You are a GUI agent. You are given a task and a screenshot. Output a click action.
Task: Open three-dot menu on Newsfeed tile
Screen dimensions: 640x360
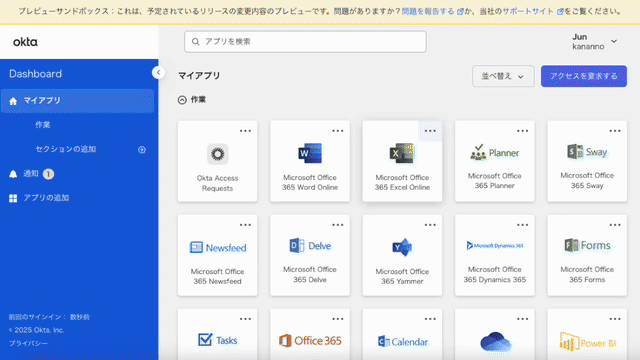click(245, 225)
